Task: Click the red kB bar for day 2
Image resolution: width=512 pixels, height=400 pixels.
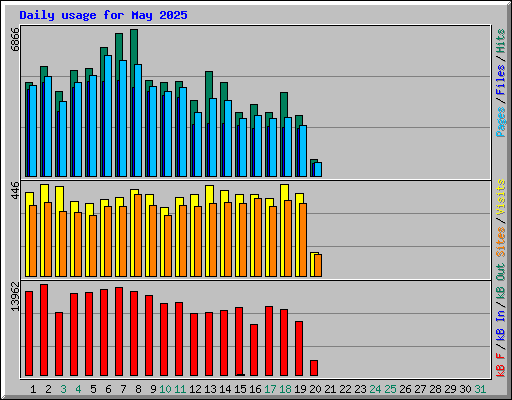Action: [x=44, y=330]
